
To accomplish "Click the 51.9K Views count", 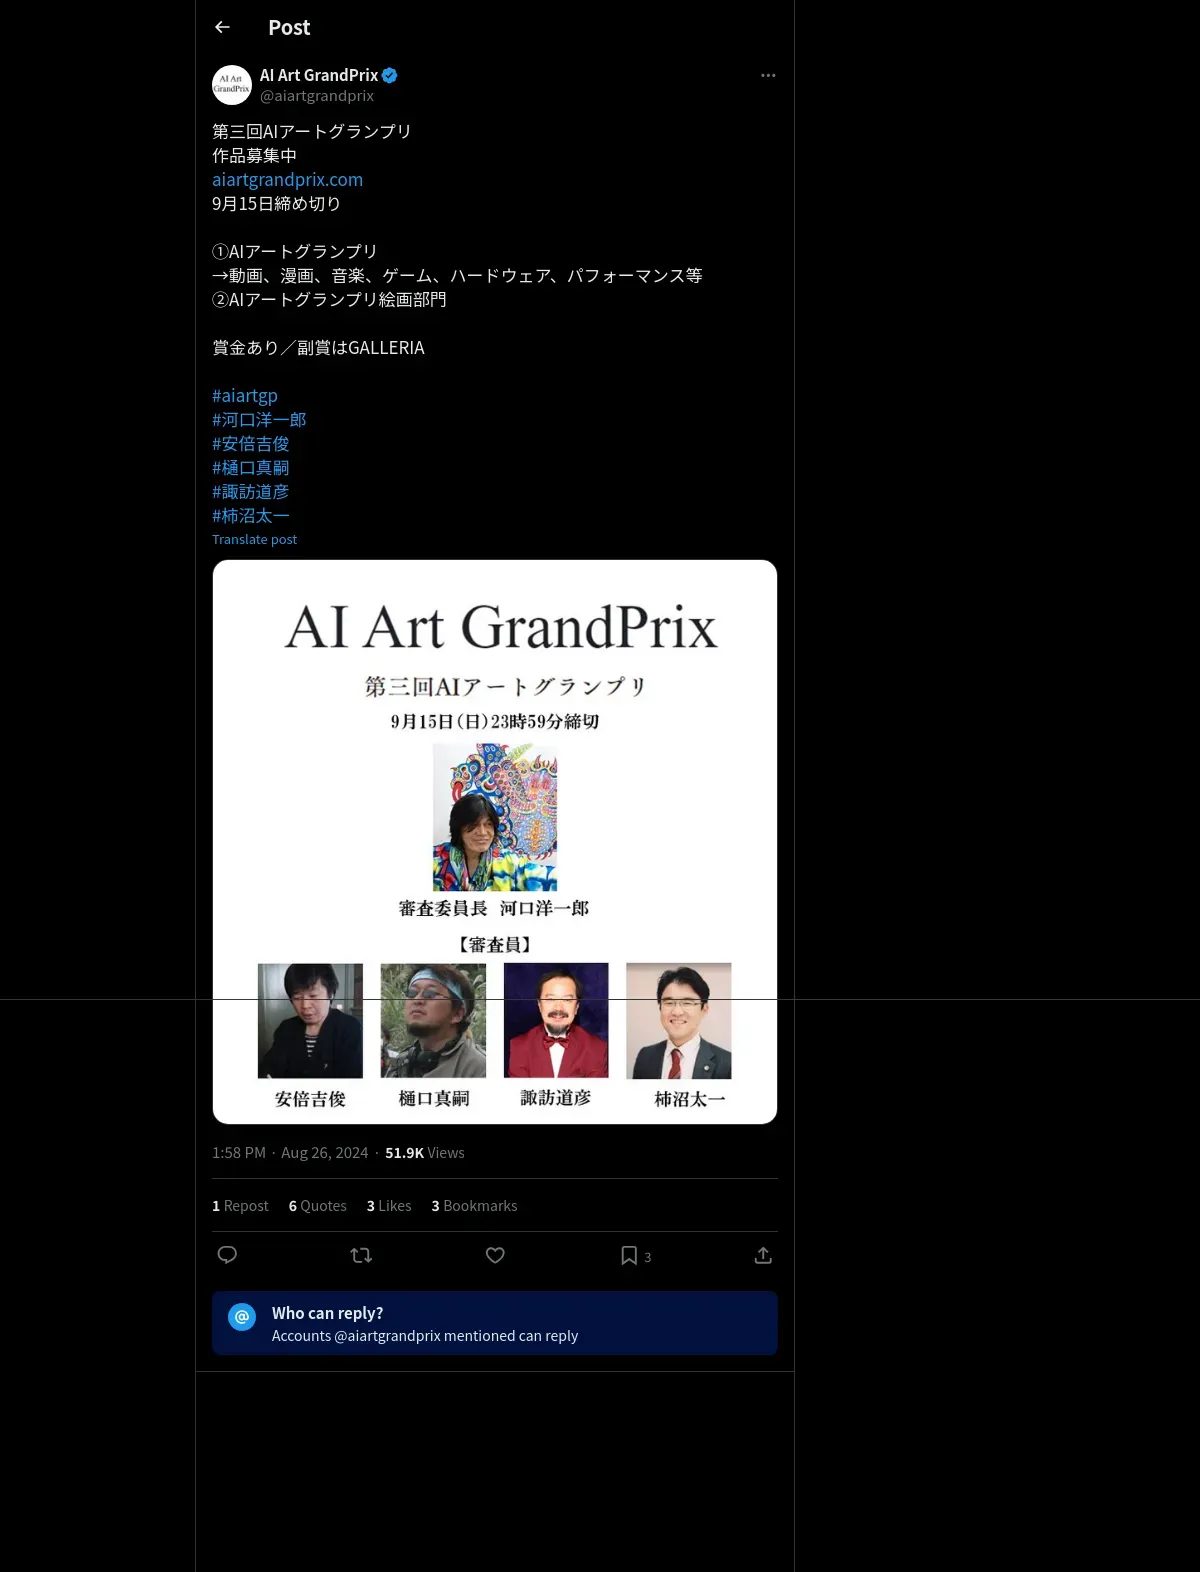I will click(x=425, y=1153).
